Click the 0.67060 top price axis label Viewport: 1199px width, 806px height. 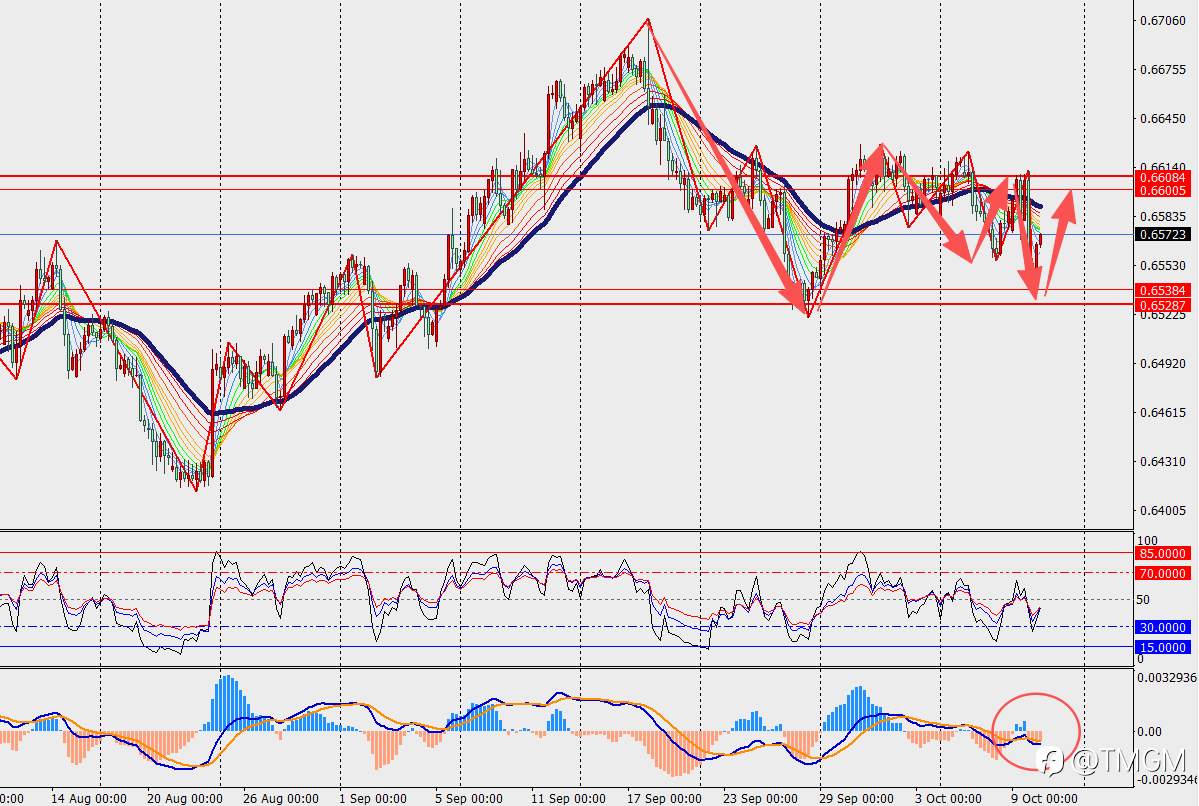[1162, 21]
